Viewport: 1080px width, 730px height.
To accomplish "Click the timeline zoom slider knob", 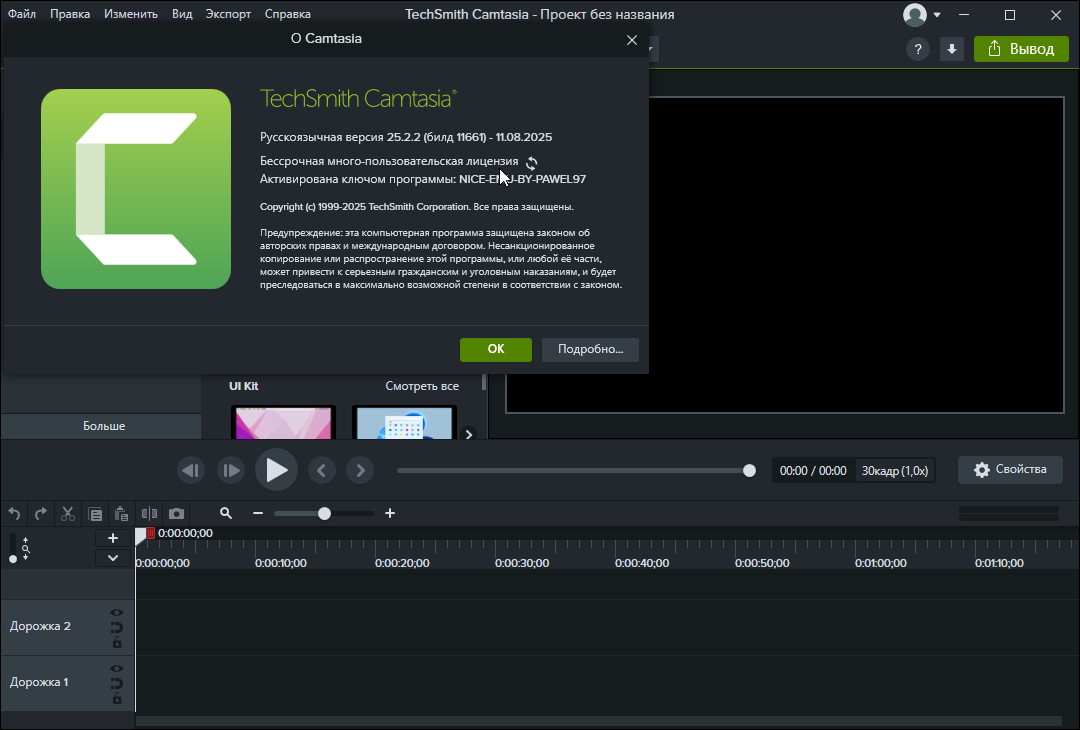I will [x=324, y=513].
